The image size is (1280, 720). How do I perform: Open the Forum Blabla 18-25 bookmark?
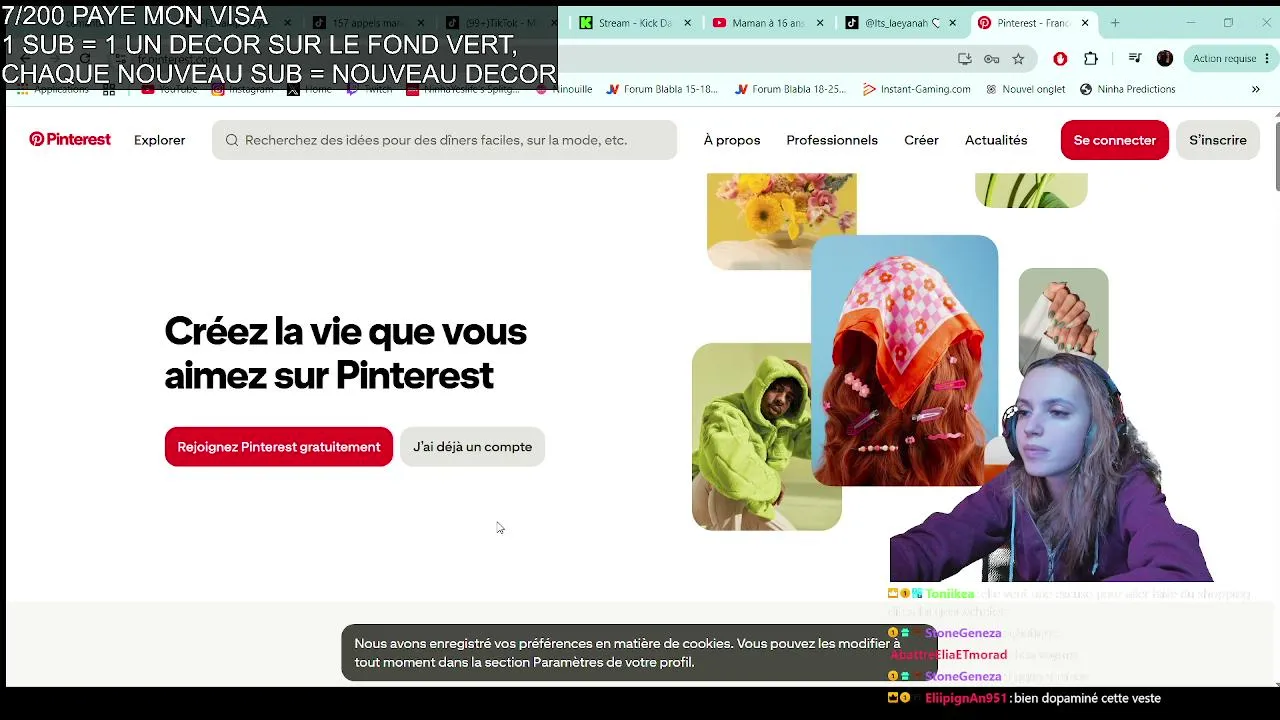coord(790,89)
